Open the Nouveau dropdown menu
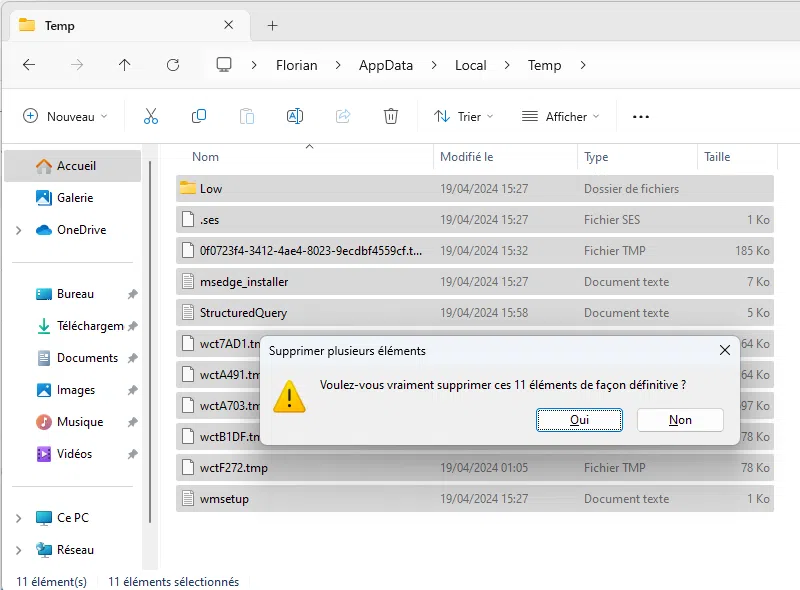The image size is (800, 590). click(65, 116)
